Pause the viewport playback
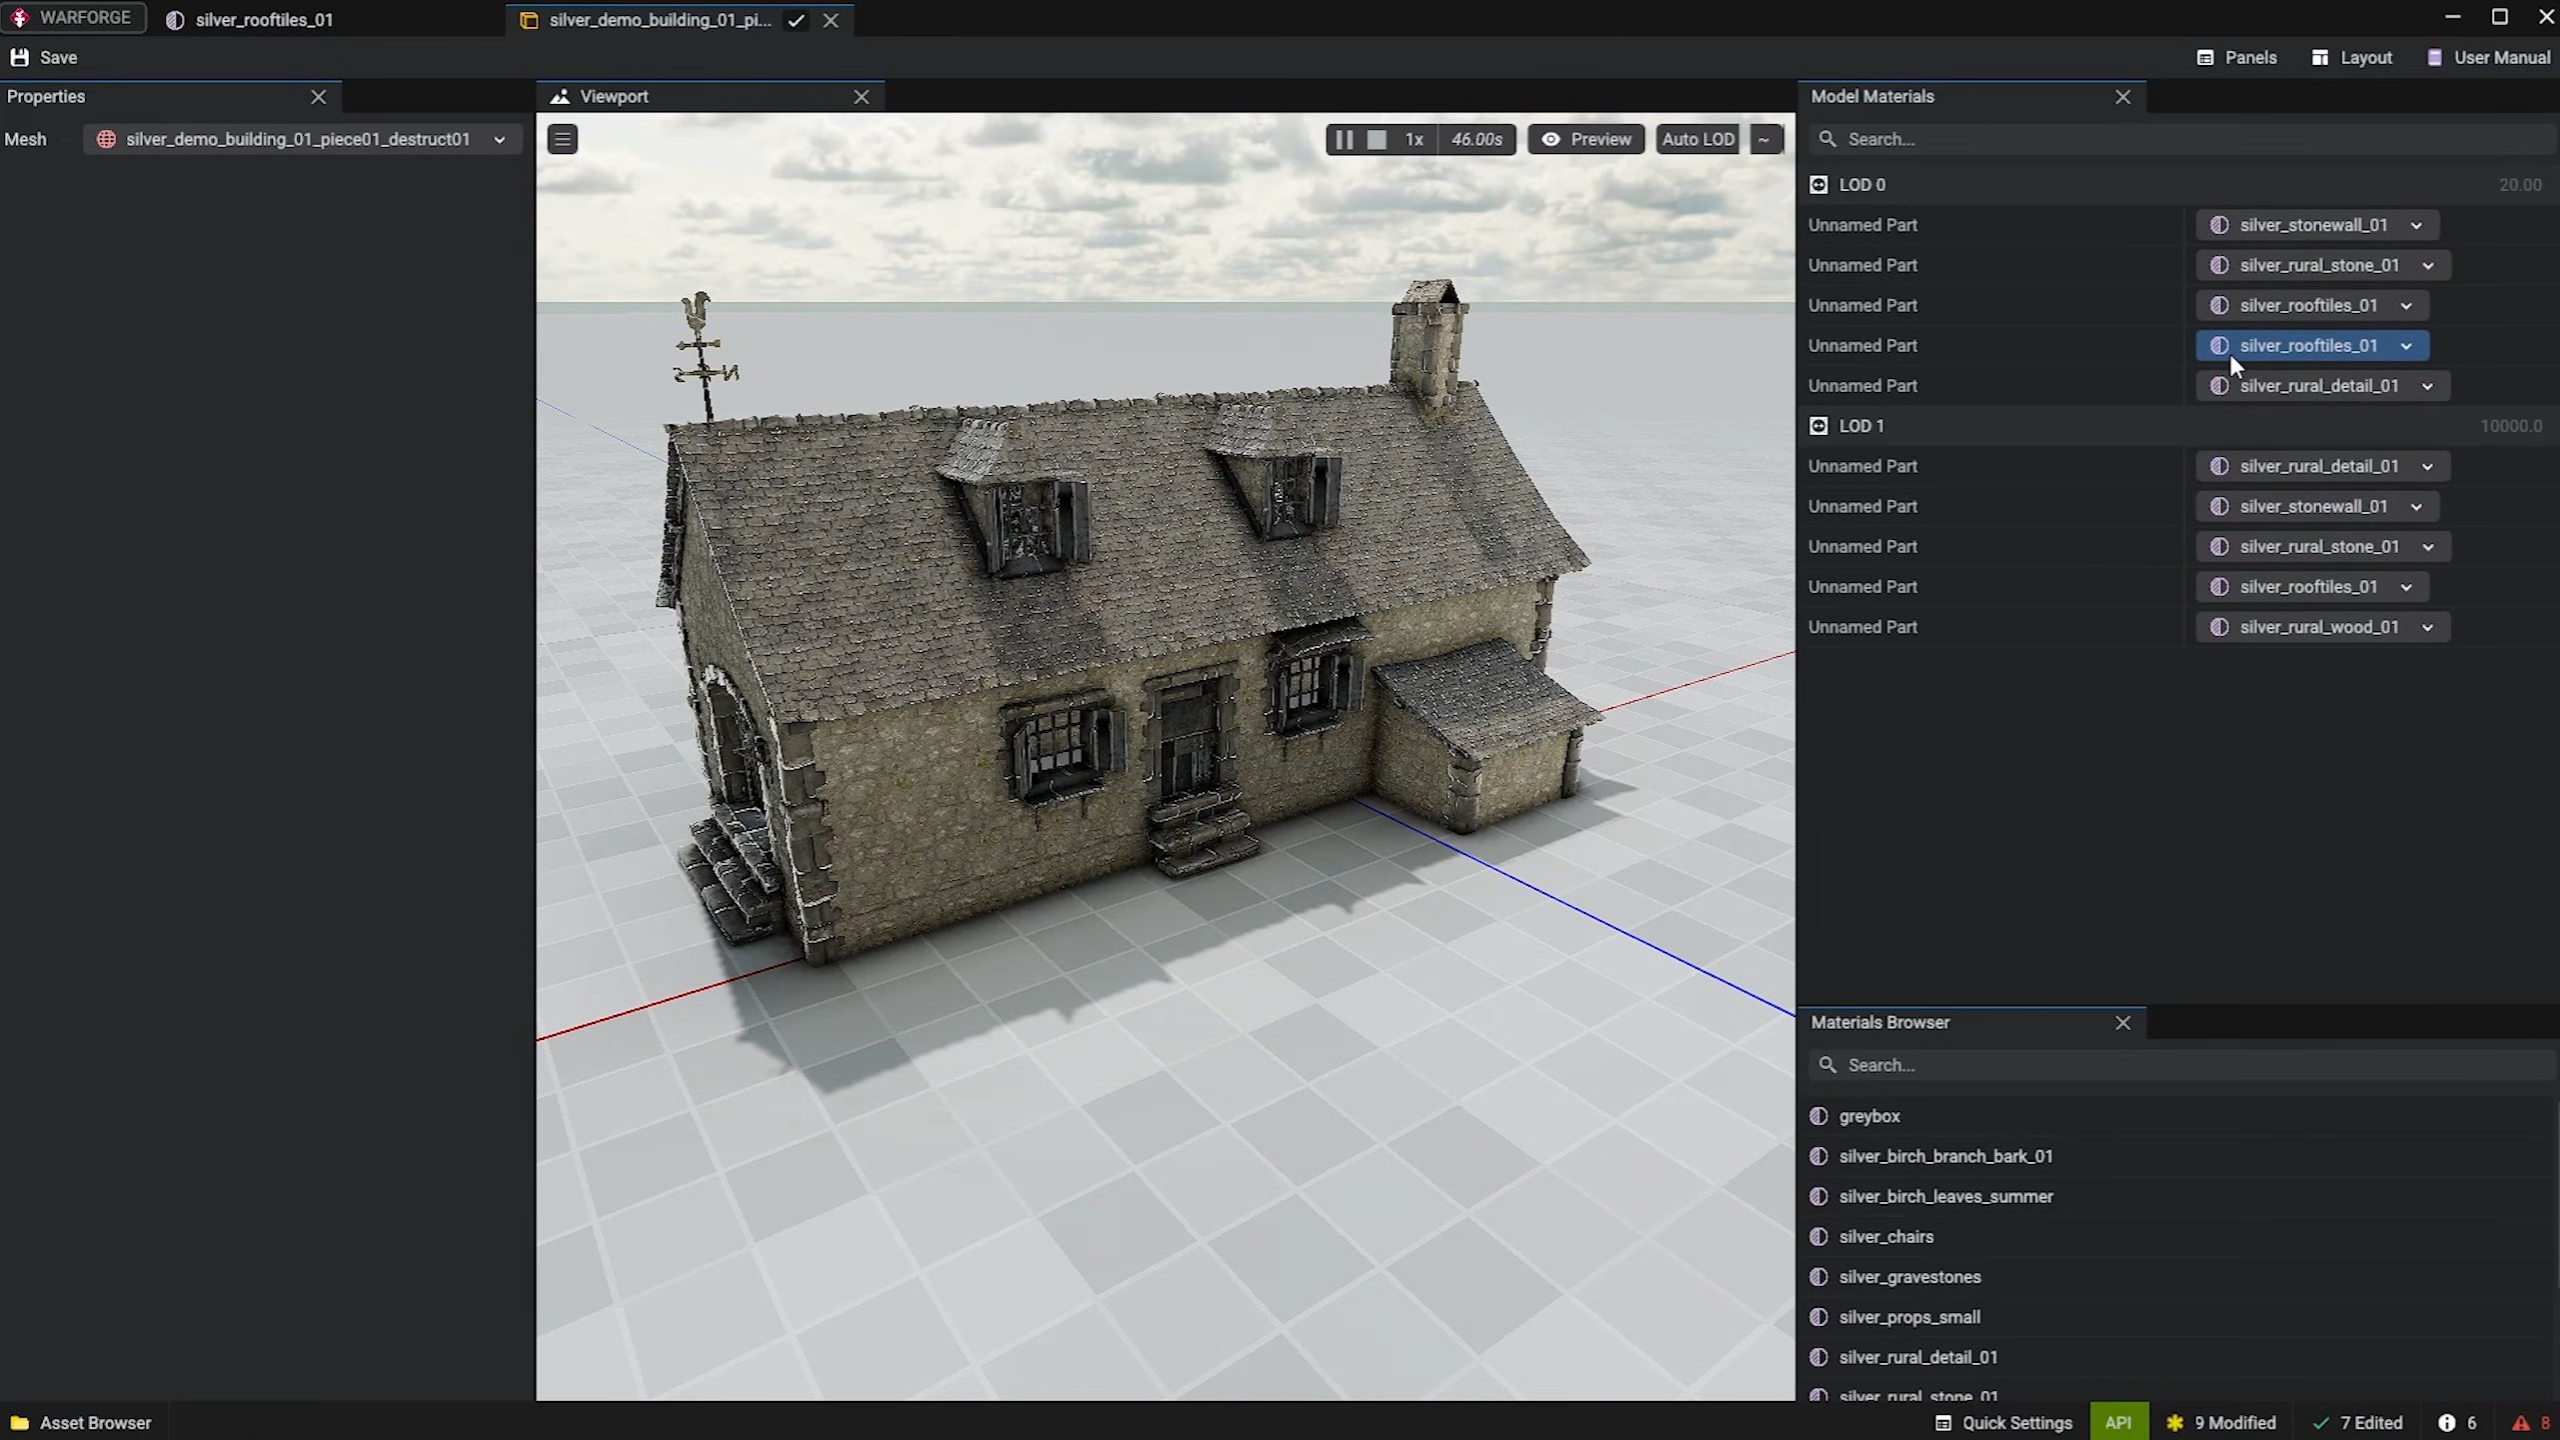The width and height of the screenshot is (2560, 1440). pyautogui.click(x=1344, y=139)
